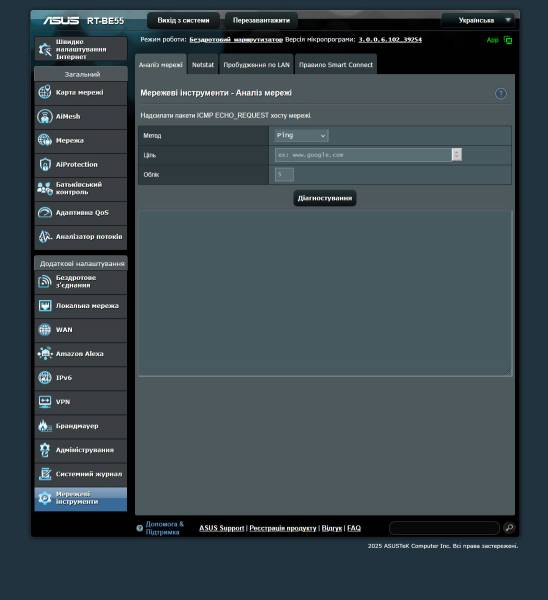
Task: Switch to Аналіз мережі tab
Action: (161, 64)
